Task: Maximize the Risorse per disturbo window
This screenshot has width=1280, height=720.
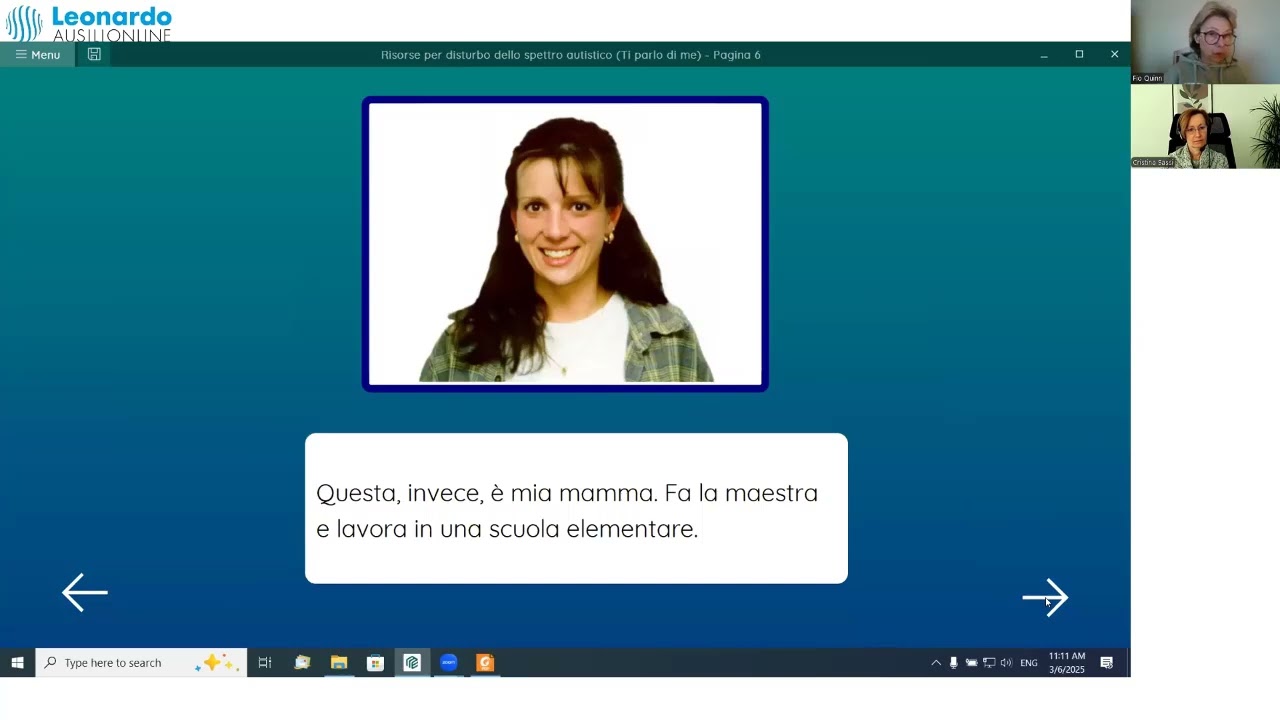Action: pos(1079,55)
